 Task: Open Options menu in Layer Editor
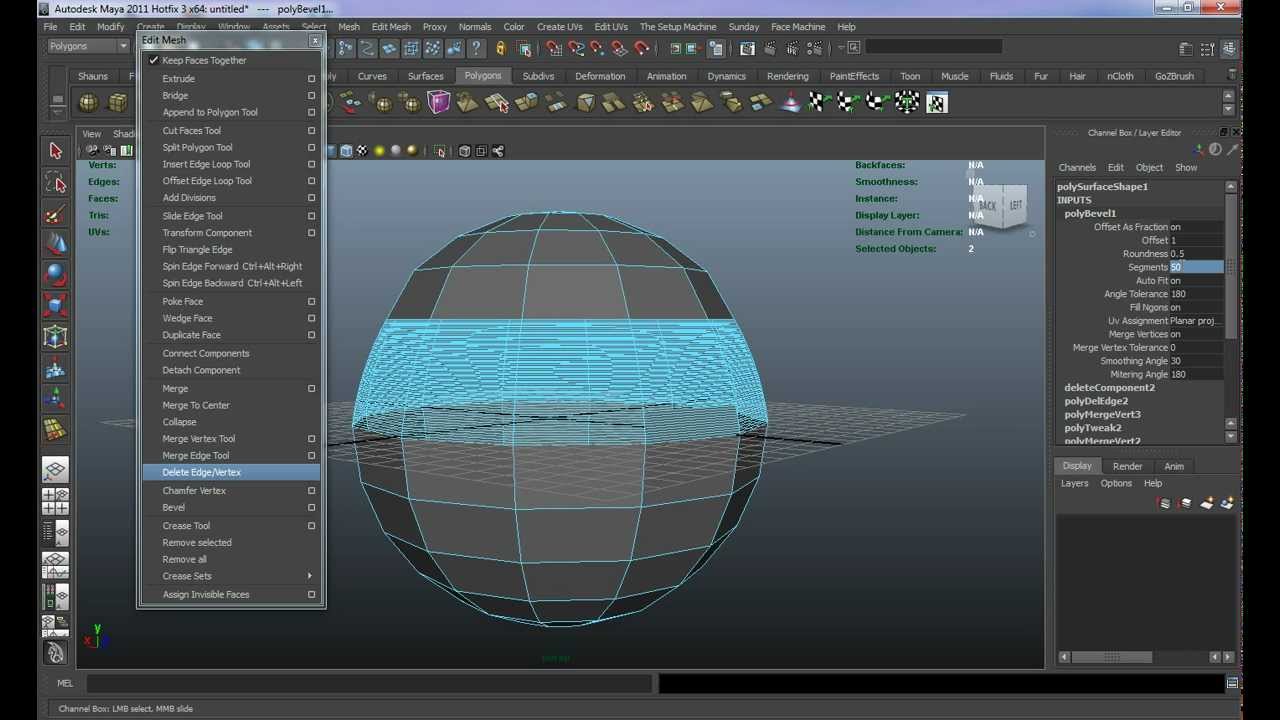tap(1116, 483)
